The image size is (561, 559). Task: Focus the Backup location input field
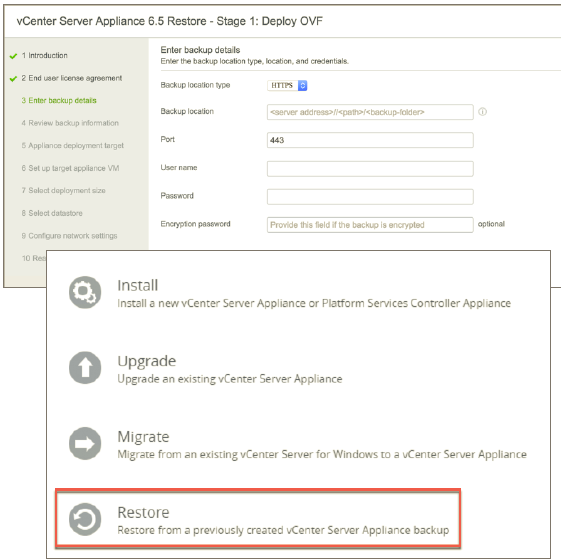pos(370,112)
